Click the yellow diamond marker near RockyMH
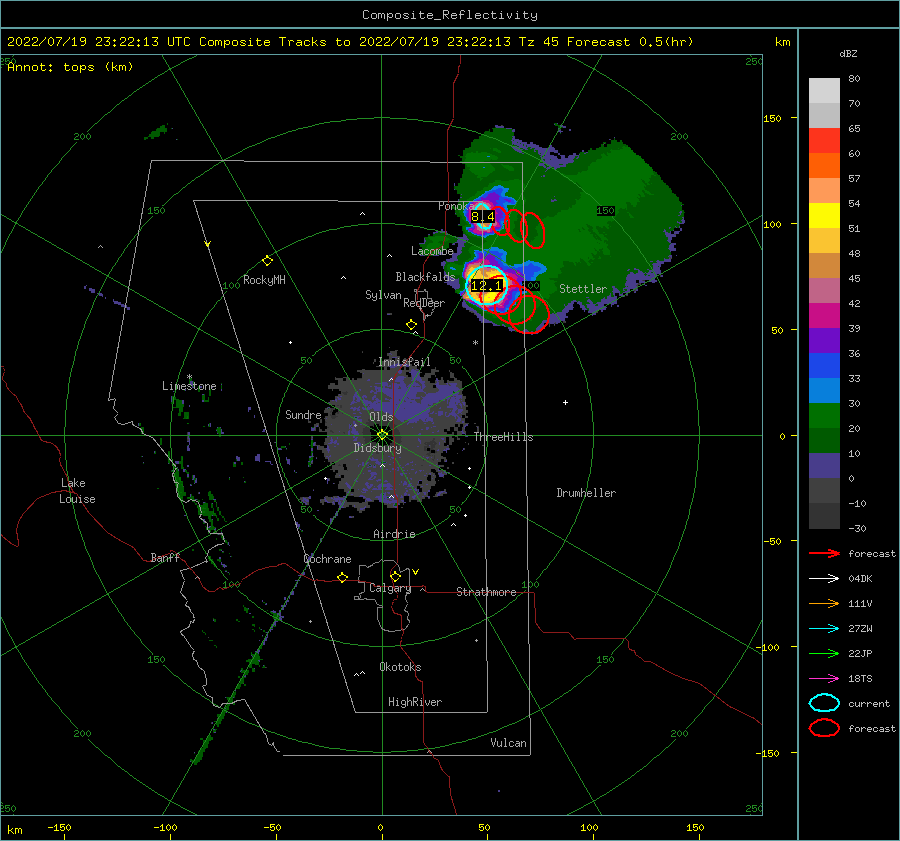900x841 pixels. coord(267,261)
